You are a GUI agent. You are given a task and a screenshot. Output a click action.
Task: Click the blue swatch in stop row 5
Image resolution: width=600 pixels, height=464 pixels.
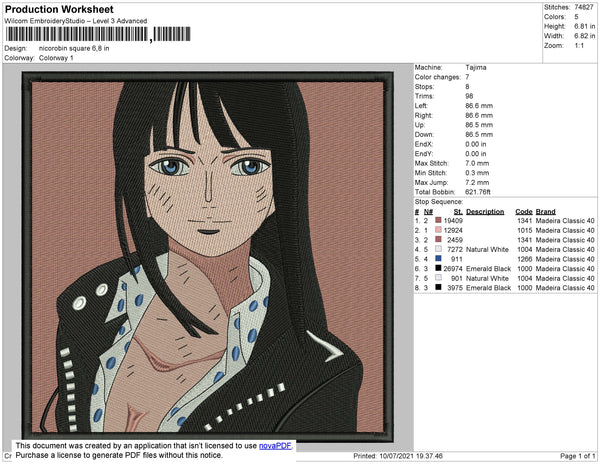coord(439,259)
